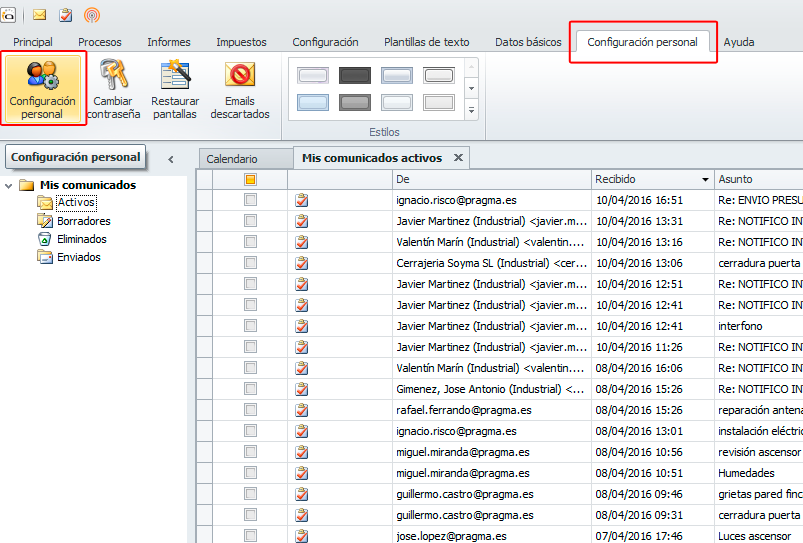Sort by the De column header
The width and height of the screenshot is (803, 543).
(492, 179)
